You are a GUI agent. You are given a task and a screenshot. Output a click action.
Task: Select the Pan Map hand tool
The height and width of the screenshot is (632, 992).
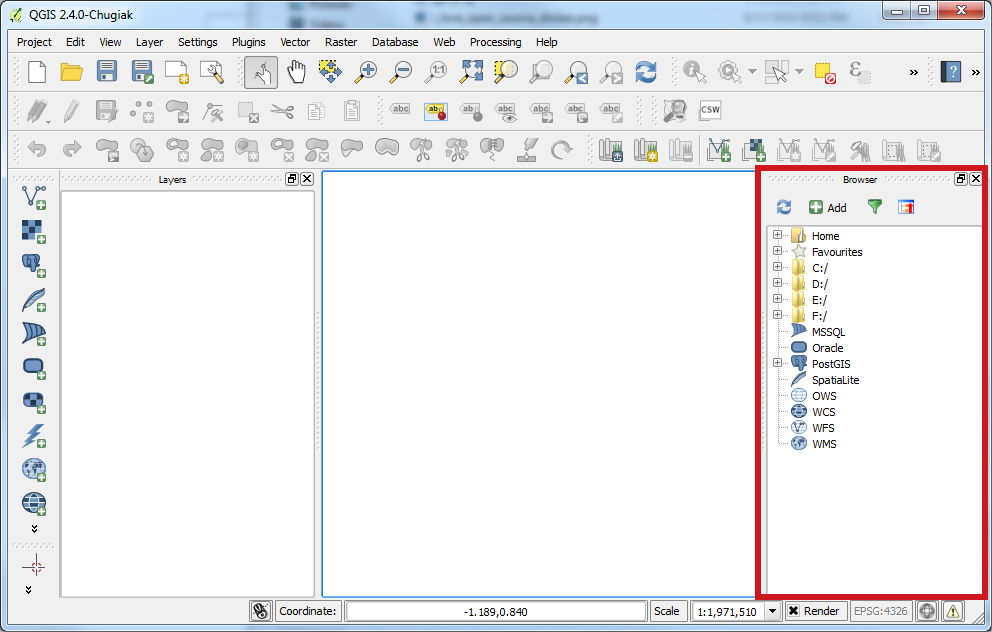pyautogui.click(x=296, y=72)
